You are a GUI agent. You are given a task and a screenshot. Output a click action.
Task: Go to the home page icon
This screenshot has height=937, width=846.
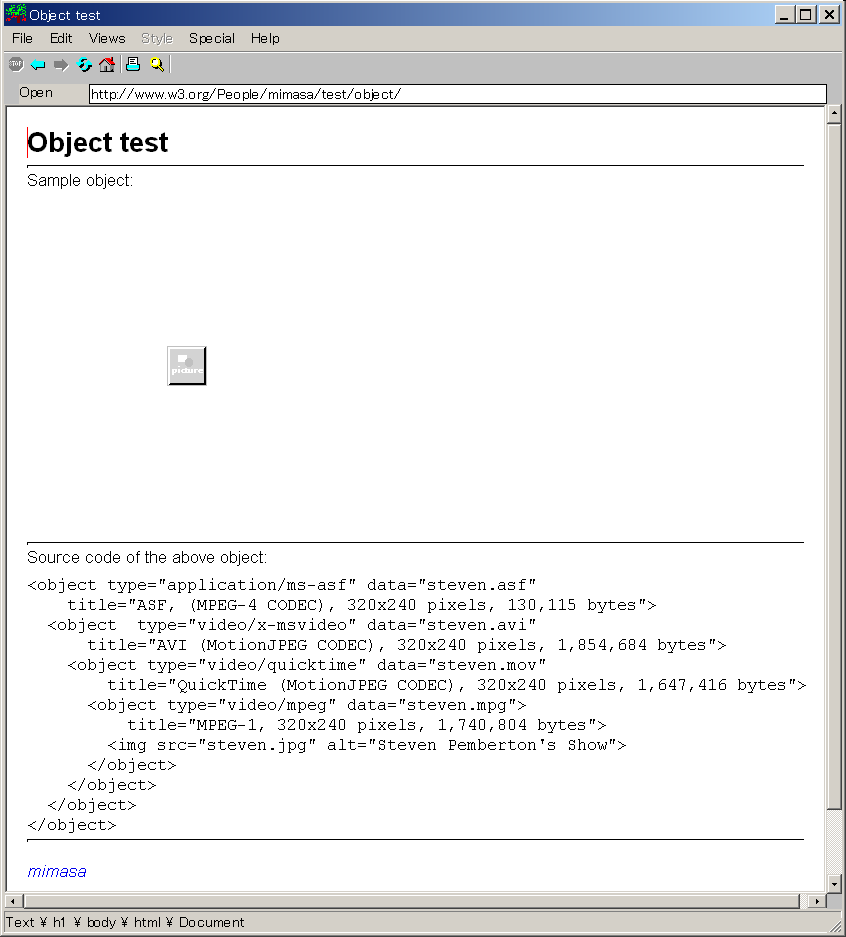point(107,65)
